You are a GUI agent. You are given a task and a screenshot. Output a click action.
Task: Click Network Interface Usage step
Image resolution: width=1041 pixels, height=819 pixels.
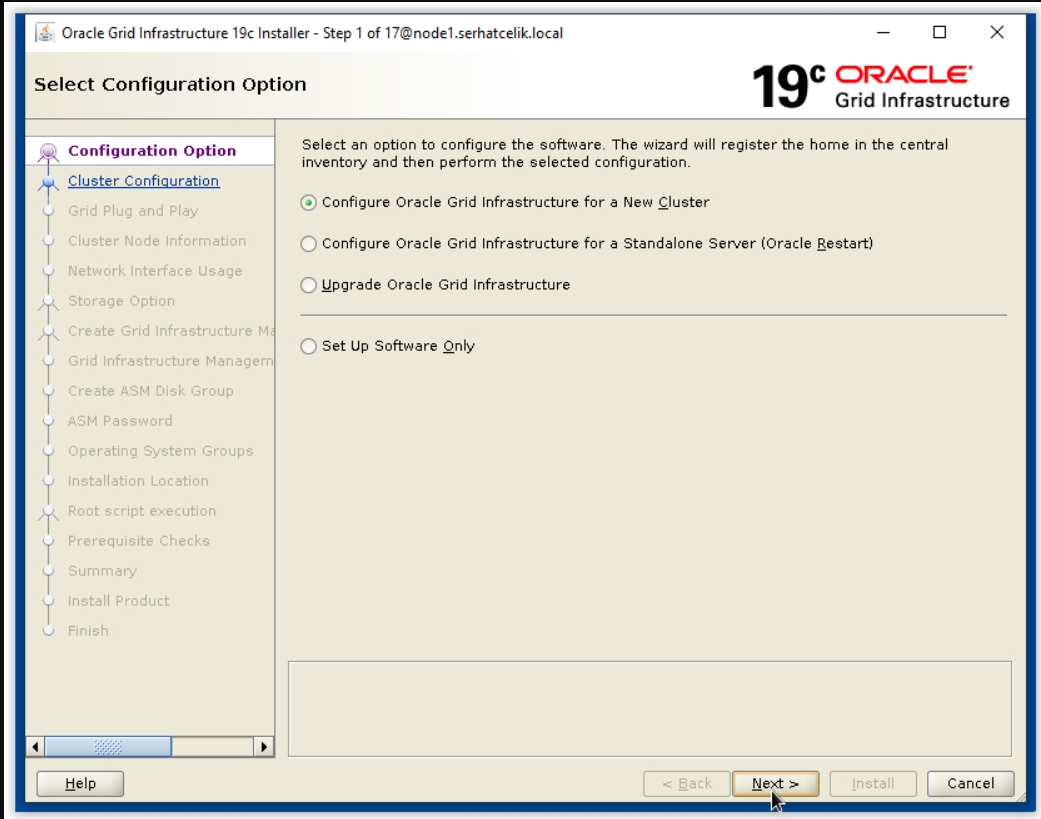pos(155,271)
